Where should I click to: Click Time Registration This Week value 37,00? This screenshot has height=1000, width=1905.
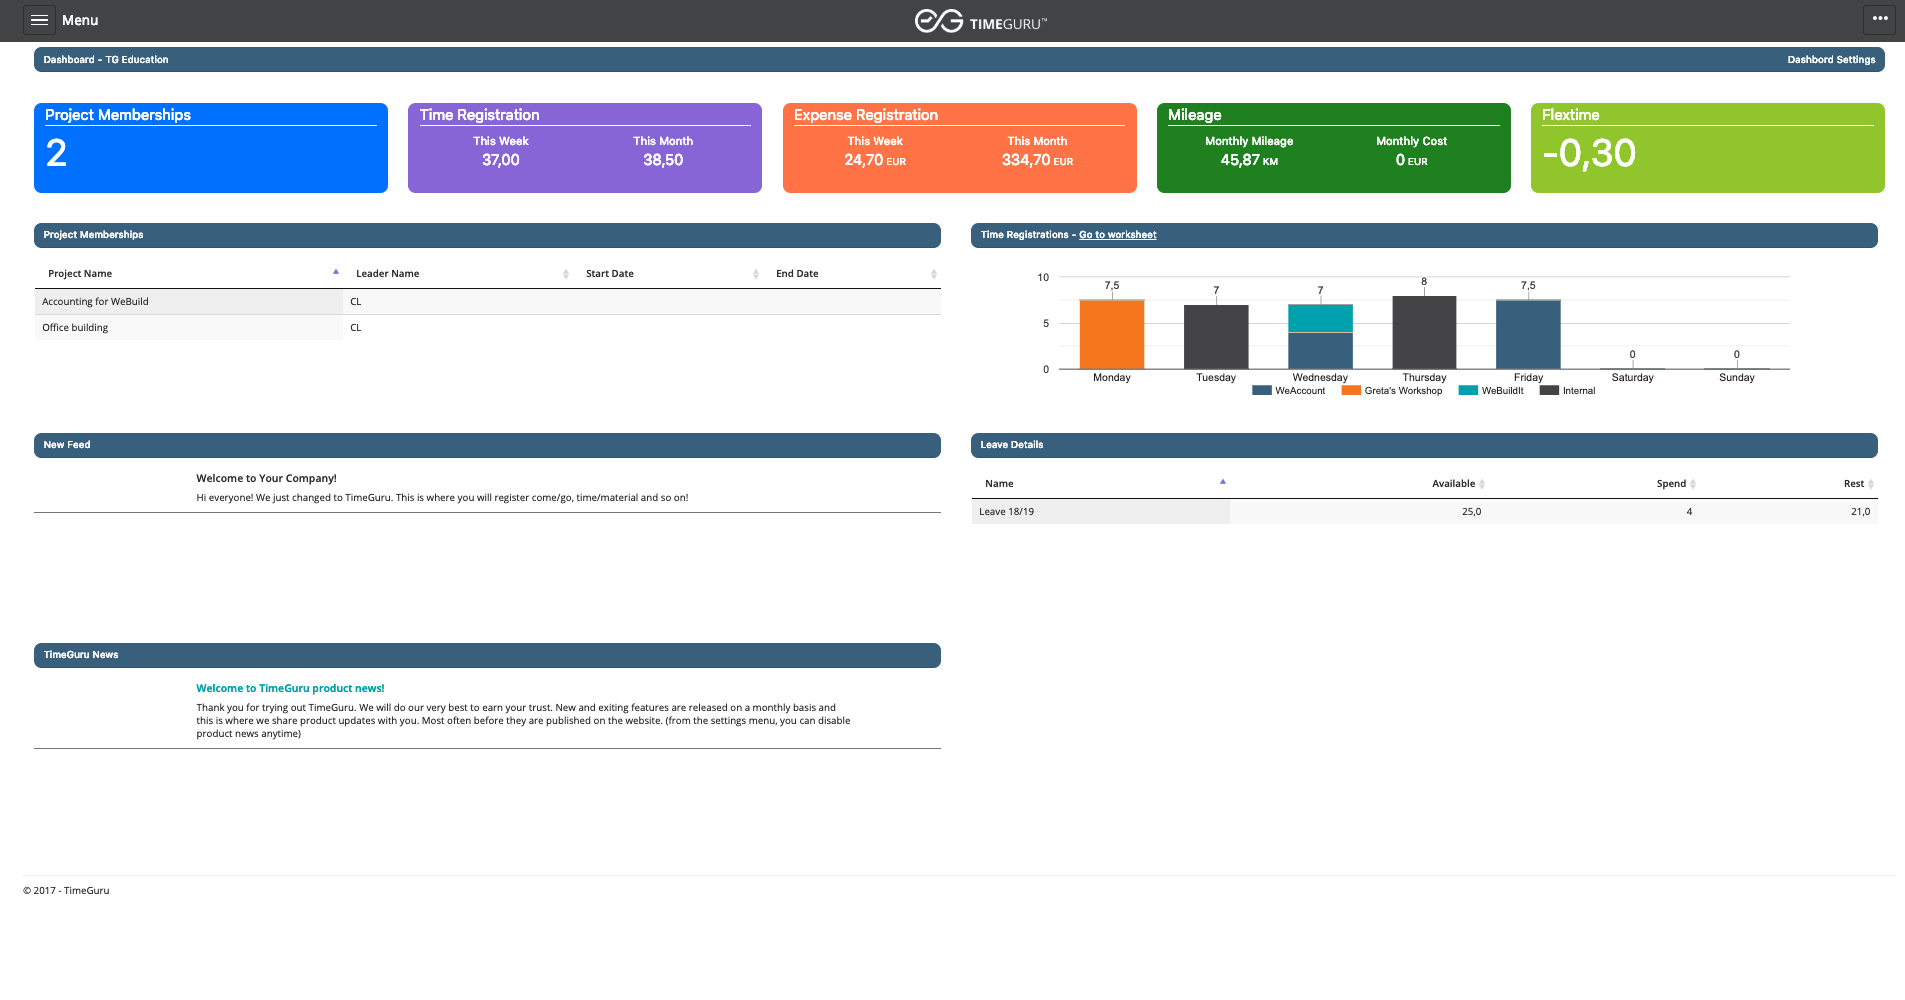pyautogui.click(x=501, y=160)
